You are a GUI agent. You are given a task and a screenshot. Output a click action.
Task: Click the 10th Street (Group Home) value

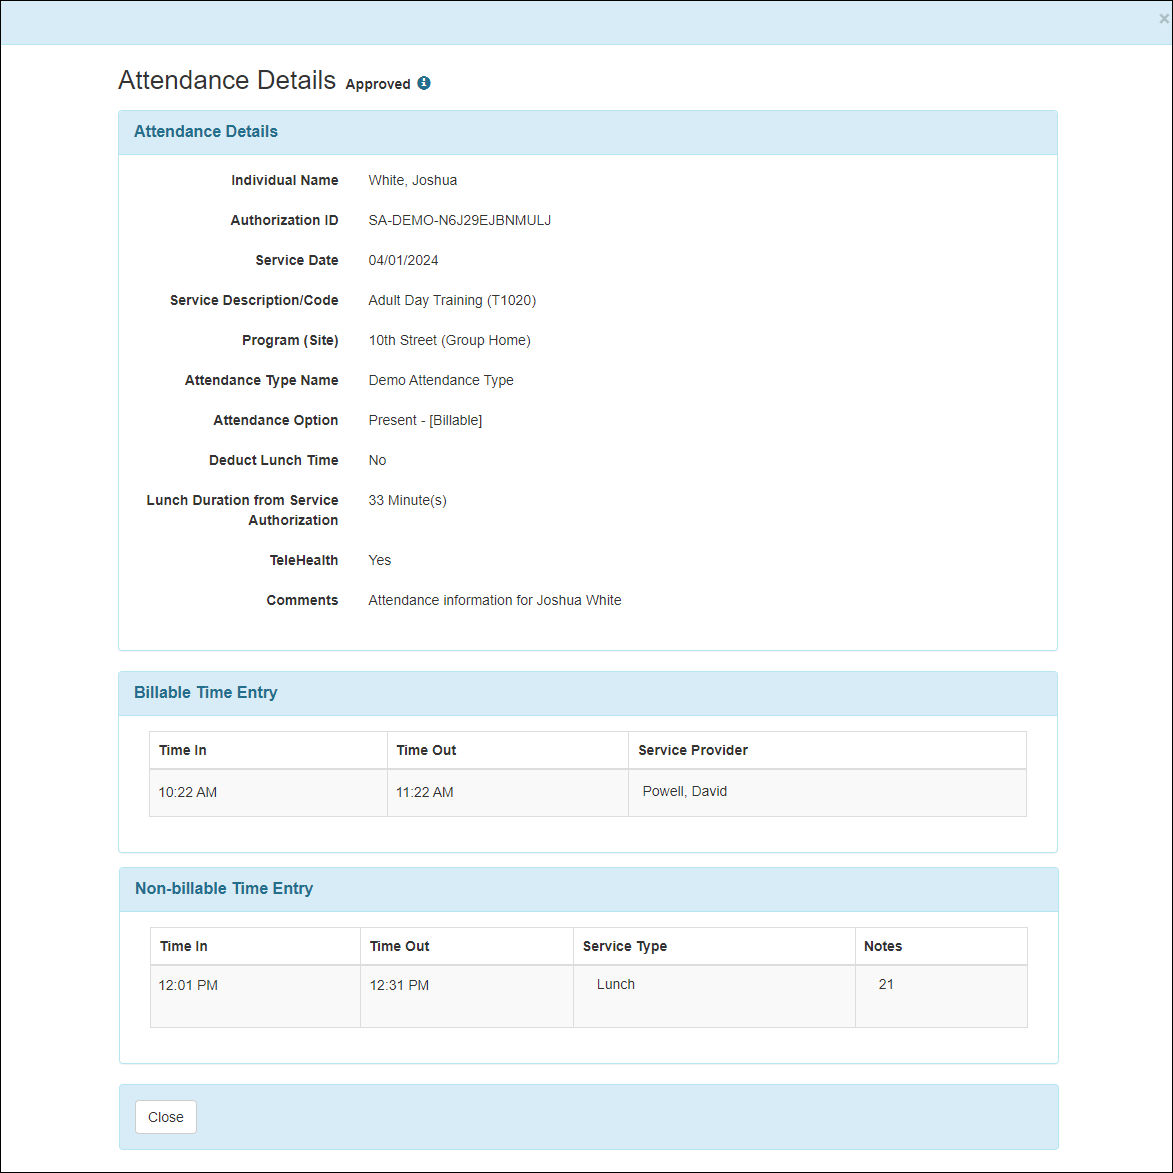(x=449, y=340)
